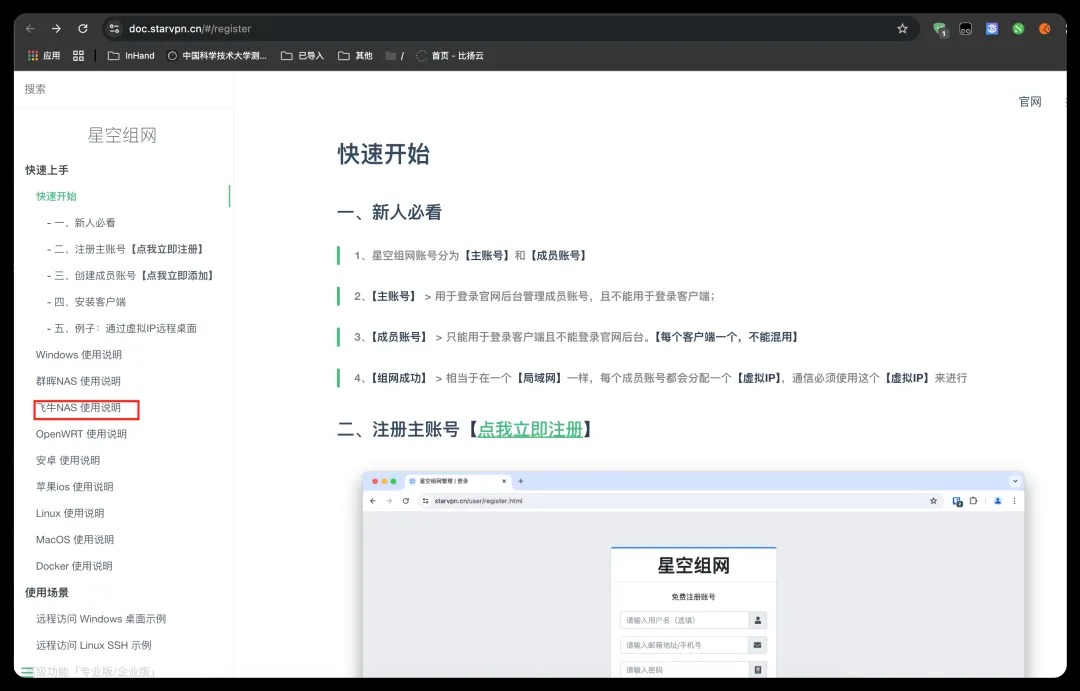
Task: Click the browser back arrow
Action: pos(30,29)
